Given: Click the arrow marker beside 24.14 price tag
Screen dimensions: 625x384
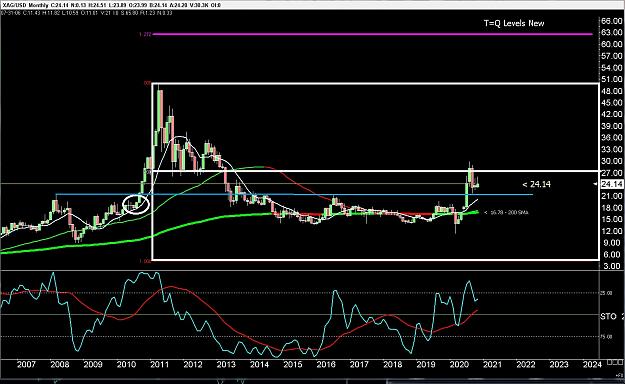Looking at the screenshot, I should 596,184.
